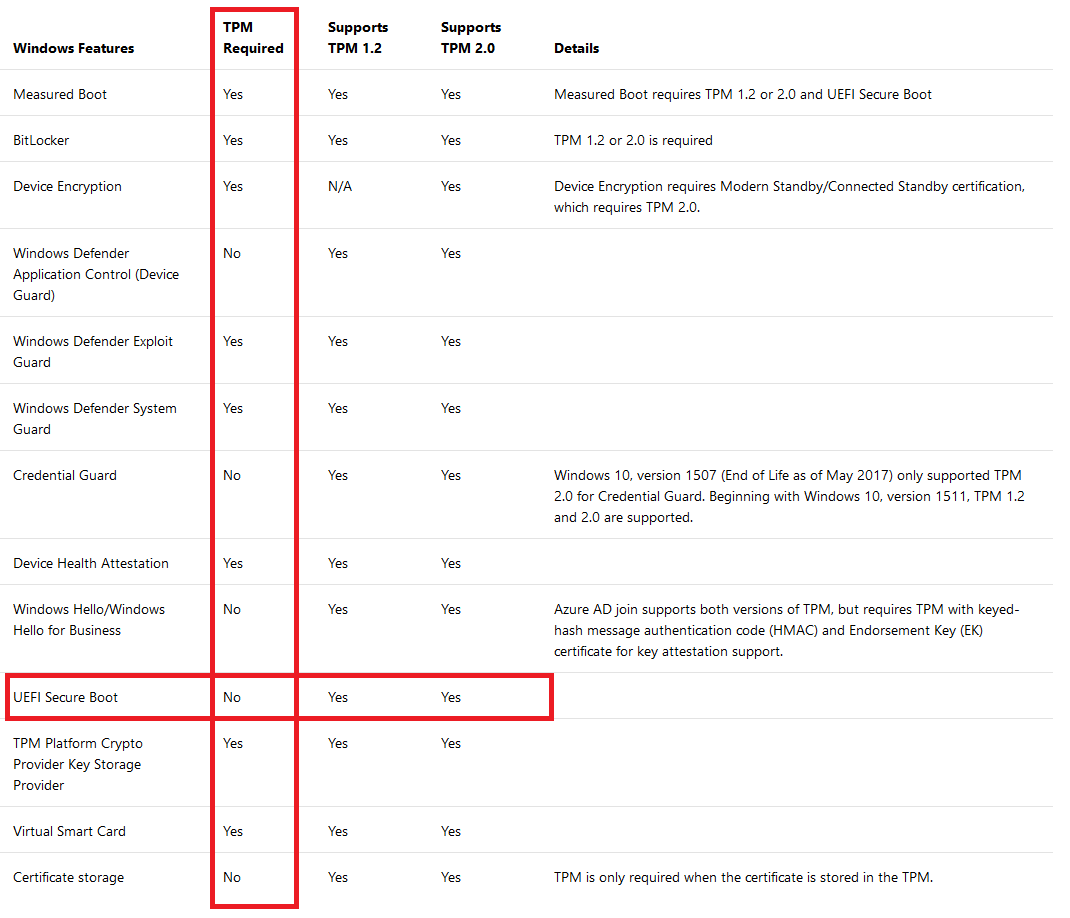Screen dimensions: 1070x918
Task: Click the 'TPM Required' column header
Action: pyautogui.click(x=253, y=38)
